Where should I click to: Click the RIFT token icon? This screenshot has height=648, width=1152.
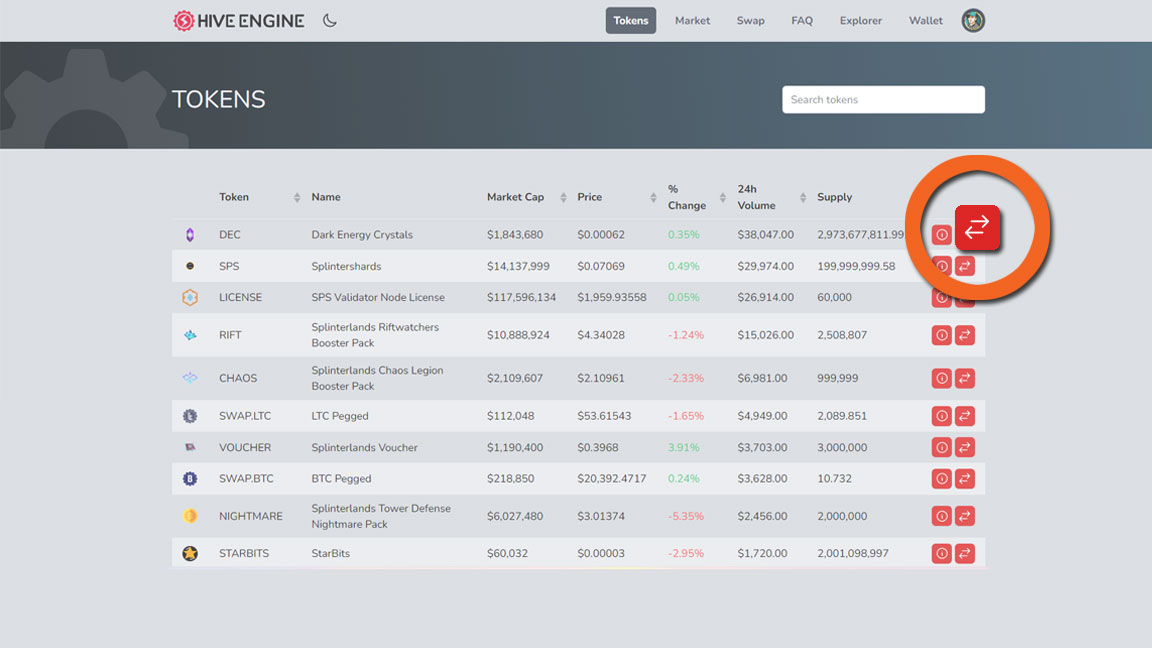(190, 335)
